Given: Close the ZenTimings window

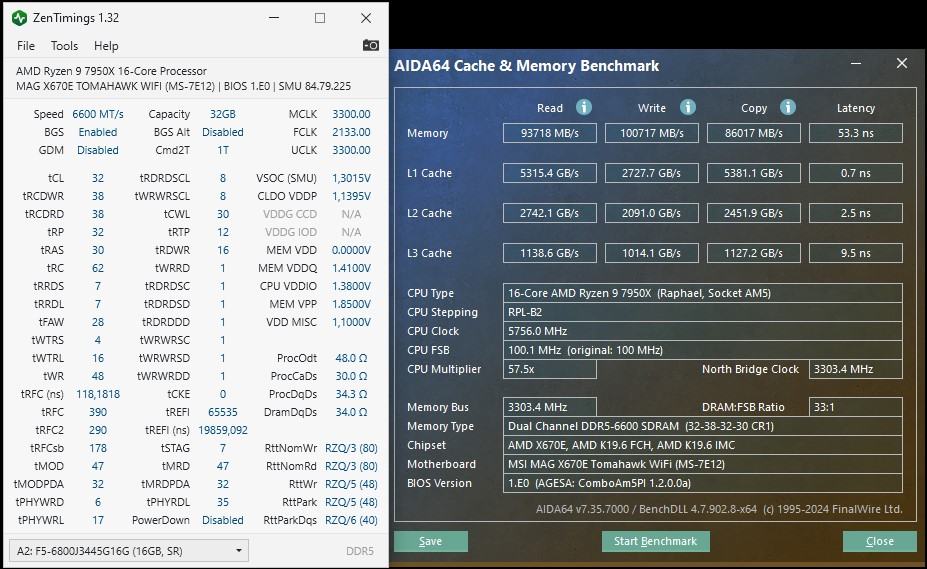Looking at the screenshot, I should point(366,18).
